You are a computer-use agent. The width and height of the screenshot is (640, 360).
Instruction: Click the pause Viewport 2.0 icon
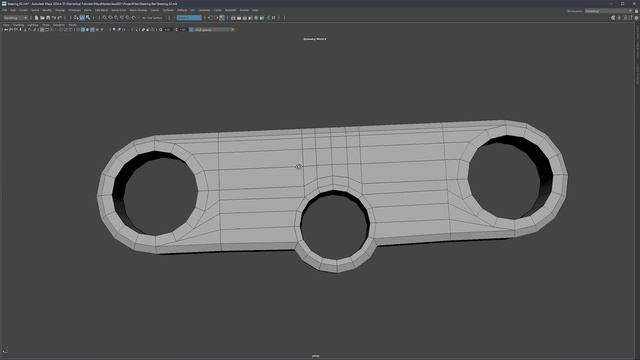click(x=273, y=18)
